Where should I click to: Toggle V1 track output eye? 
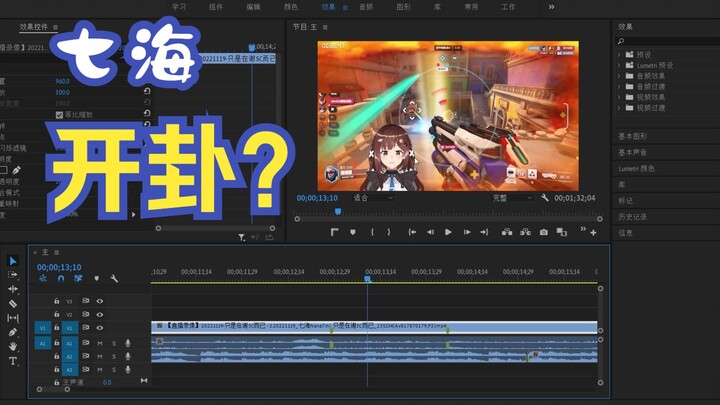pos(100,328)
